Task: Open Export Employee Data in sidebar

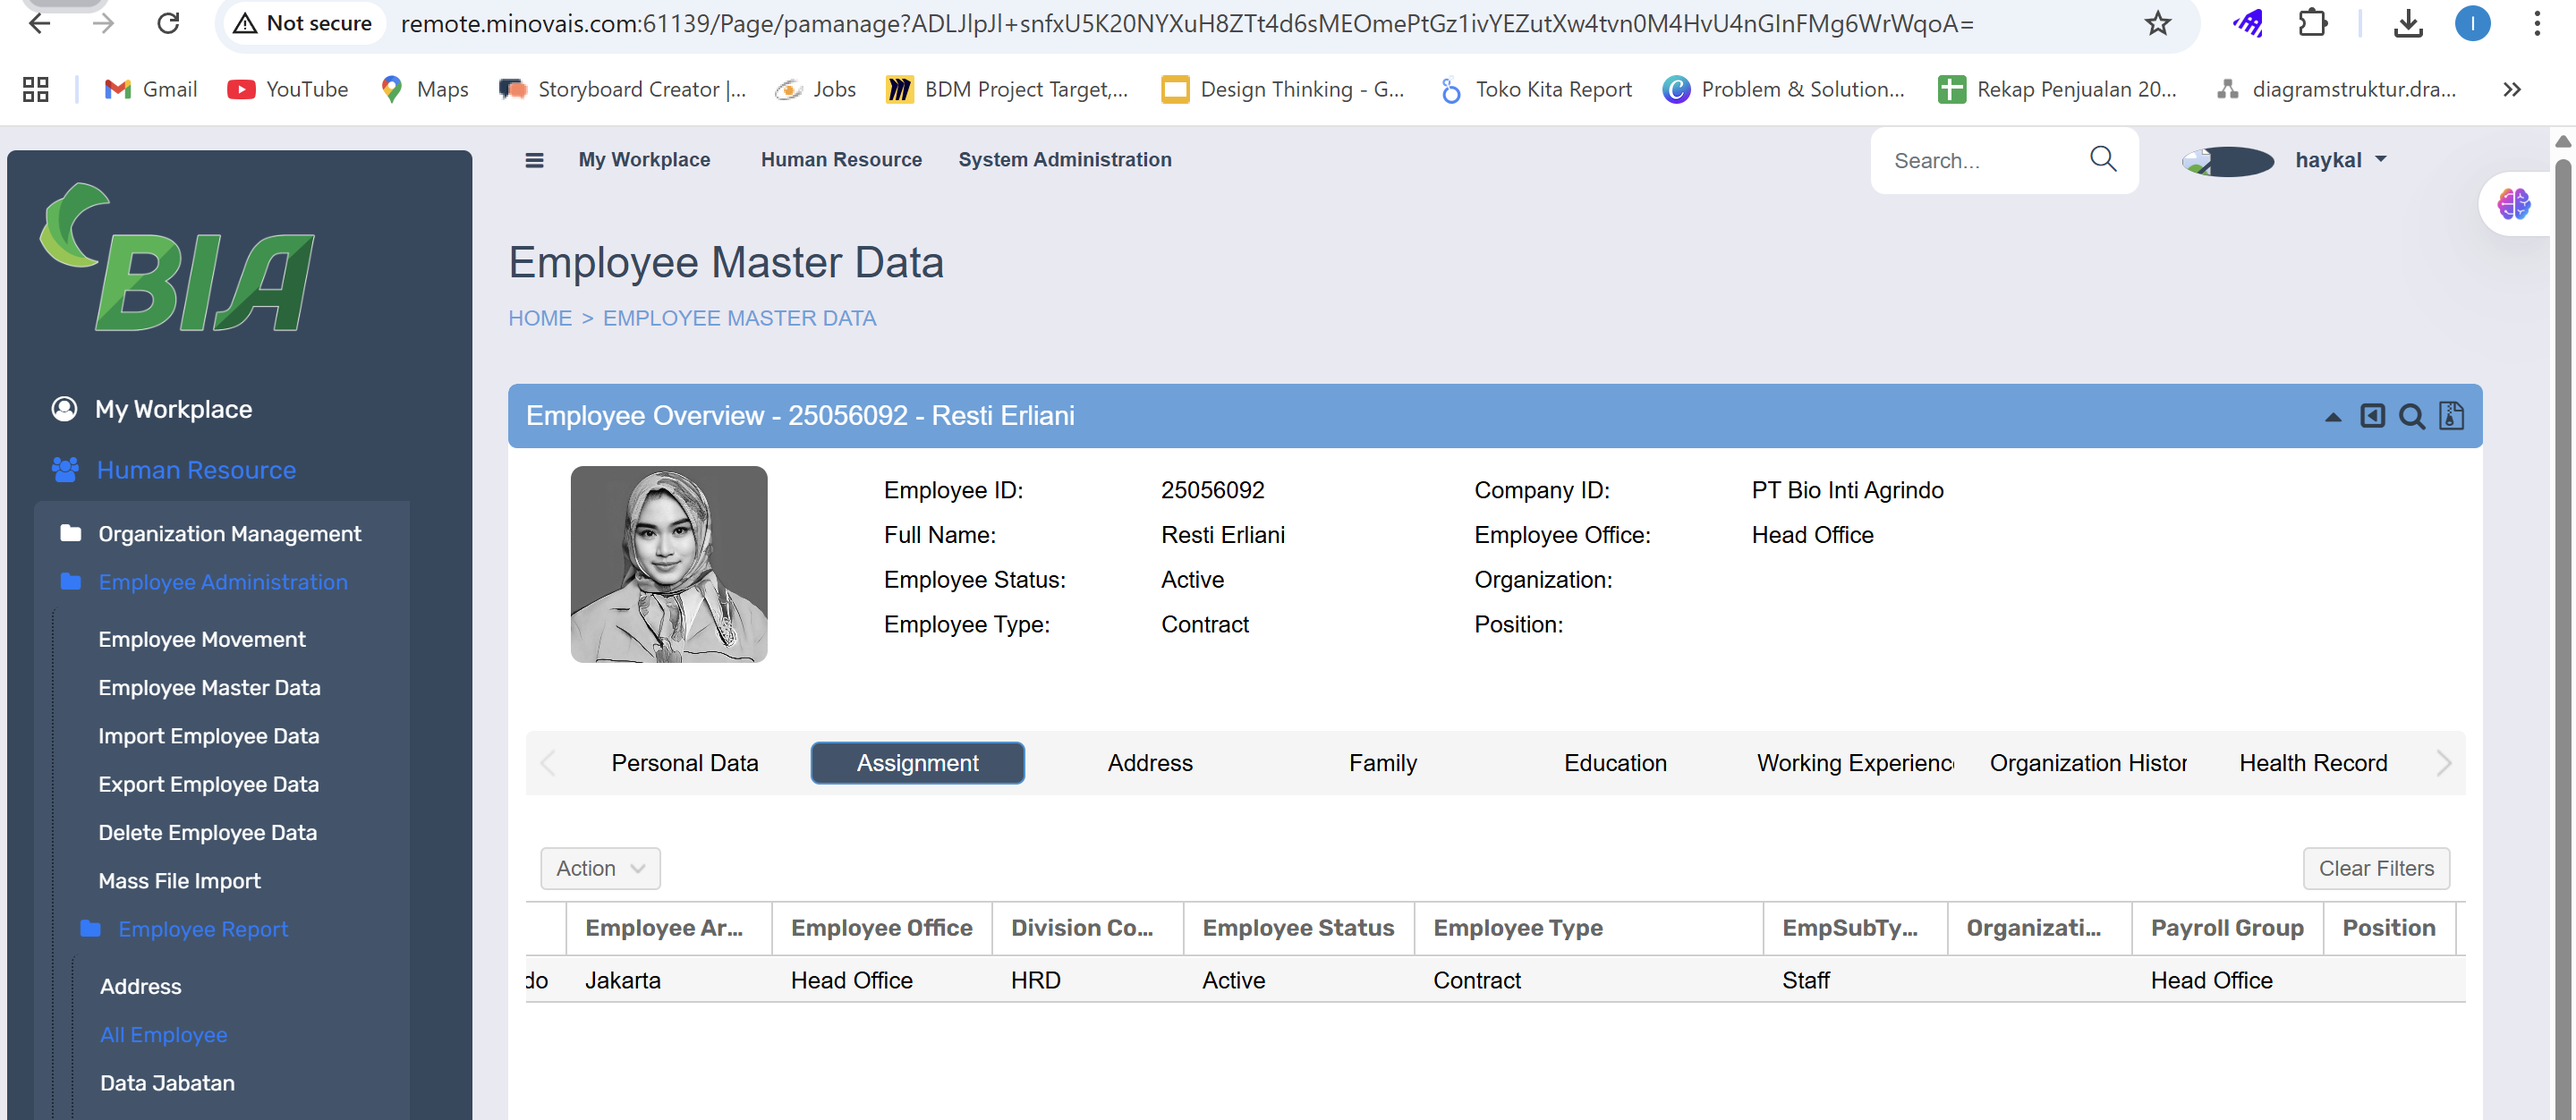Action: click(208, 785)
